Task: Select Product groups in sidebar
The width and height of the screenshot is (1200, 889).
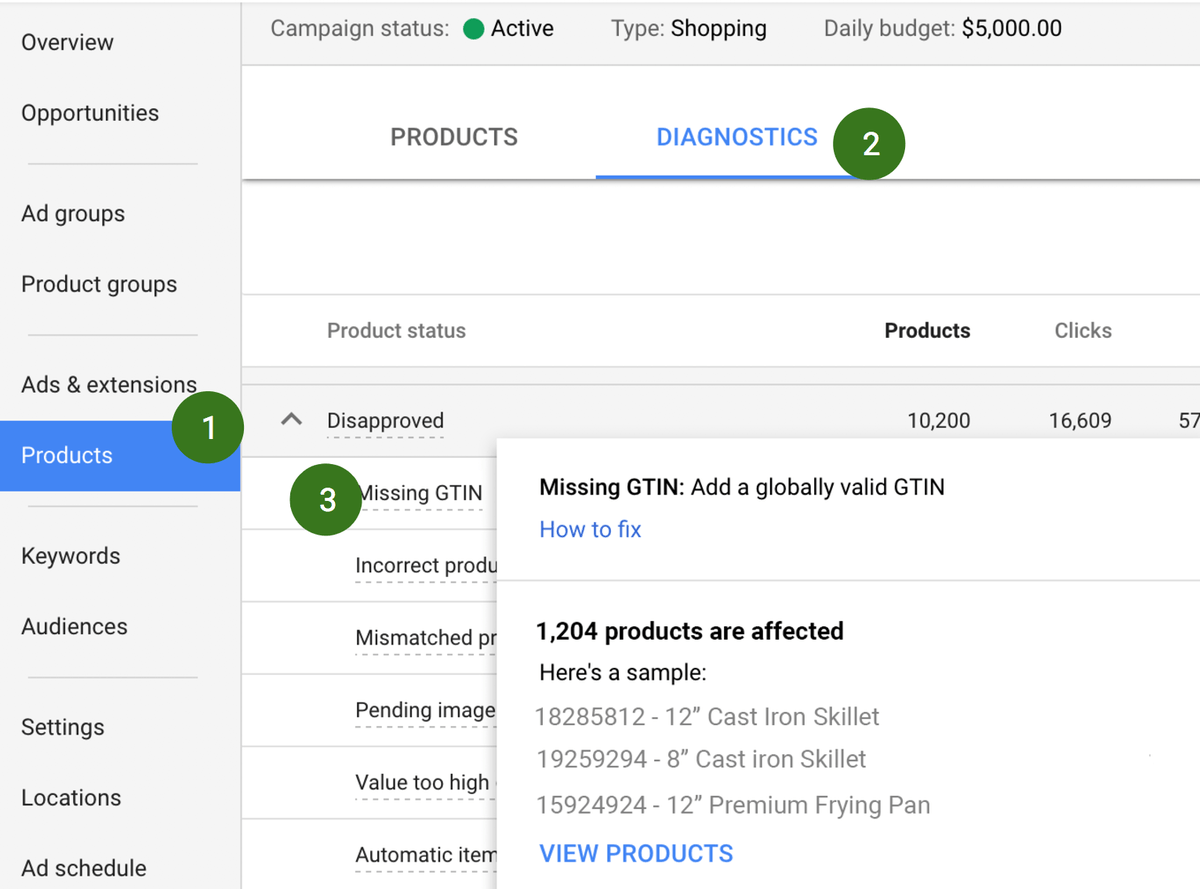Action: (x=99, y=285)
